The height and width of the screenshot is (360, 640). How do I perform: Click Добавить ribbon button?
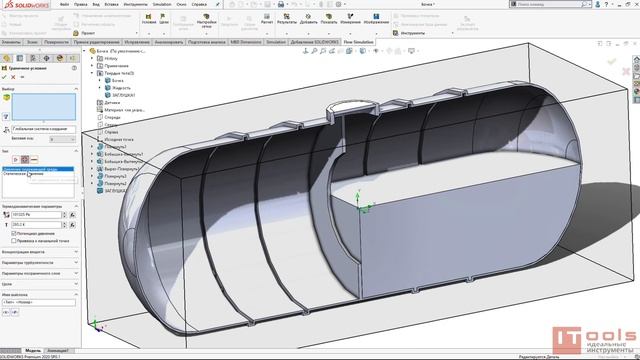point(308,19)
